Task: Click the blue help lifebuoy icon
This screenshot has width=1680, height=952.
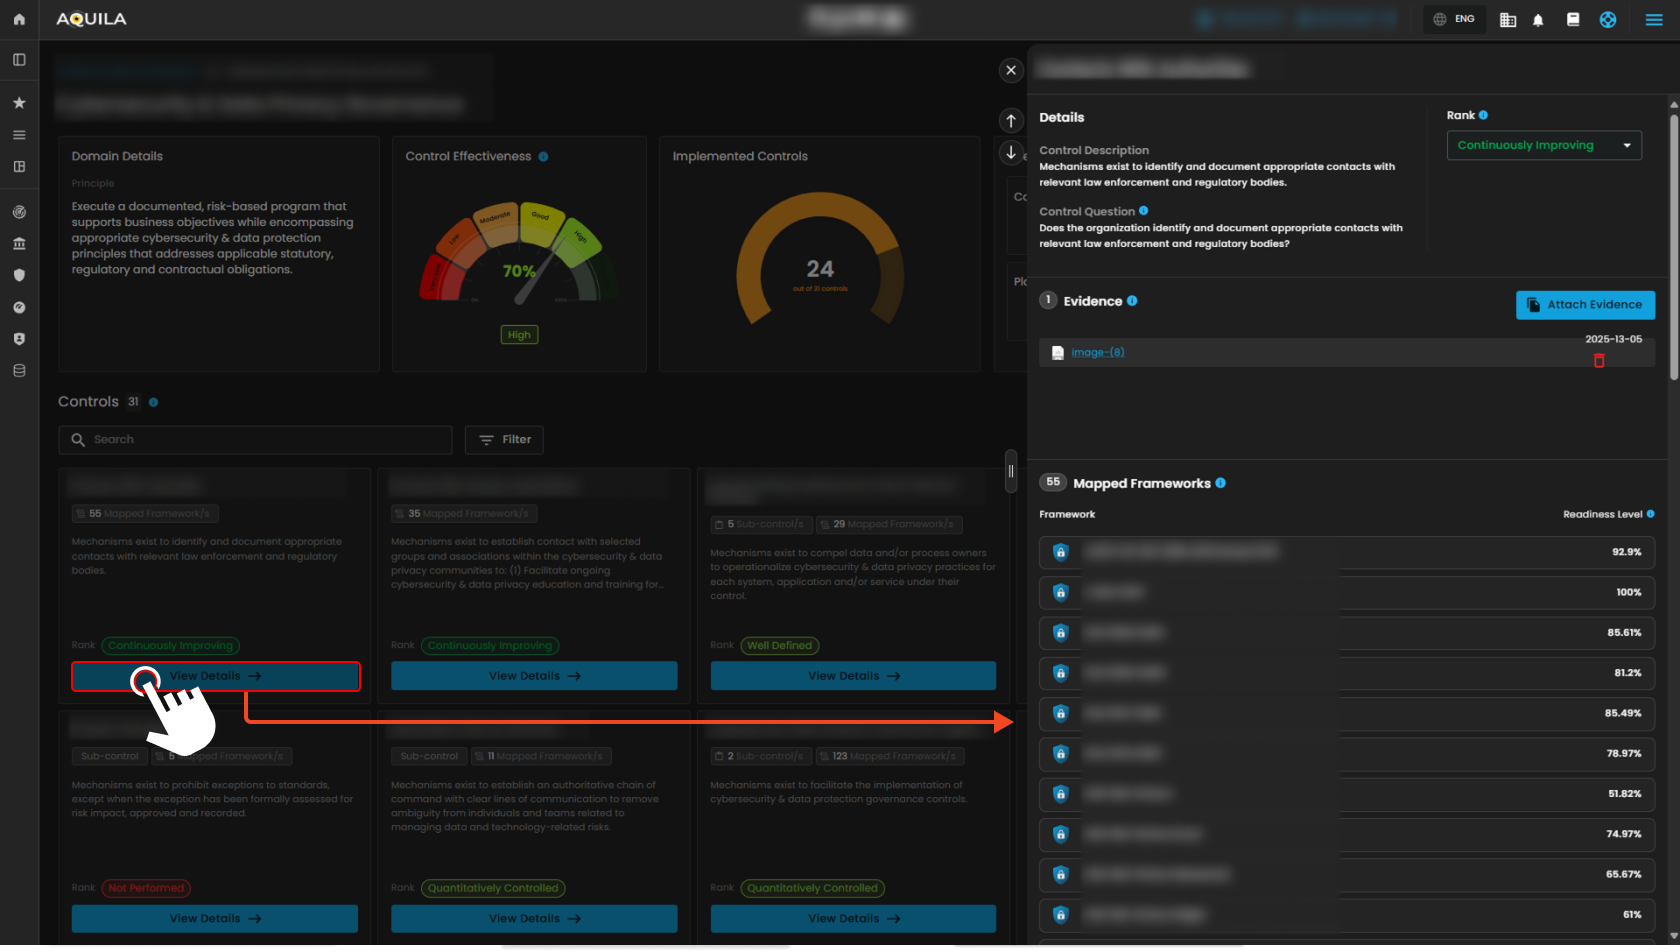Action: [1608, 20]
